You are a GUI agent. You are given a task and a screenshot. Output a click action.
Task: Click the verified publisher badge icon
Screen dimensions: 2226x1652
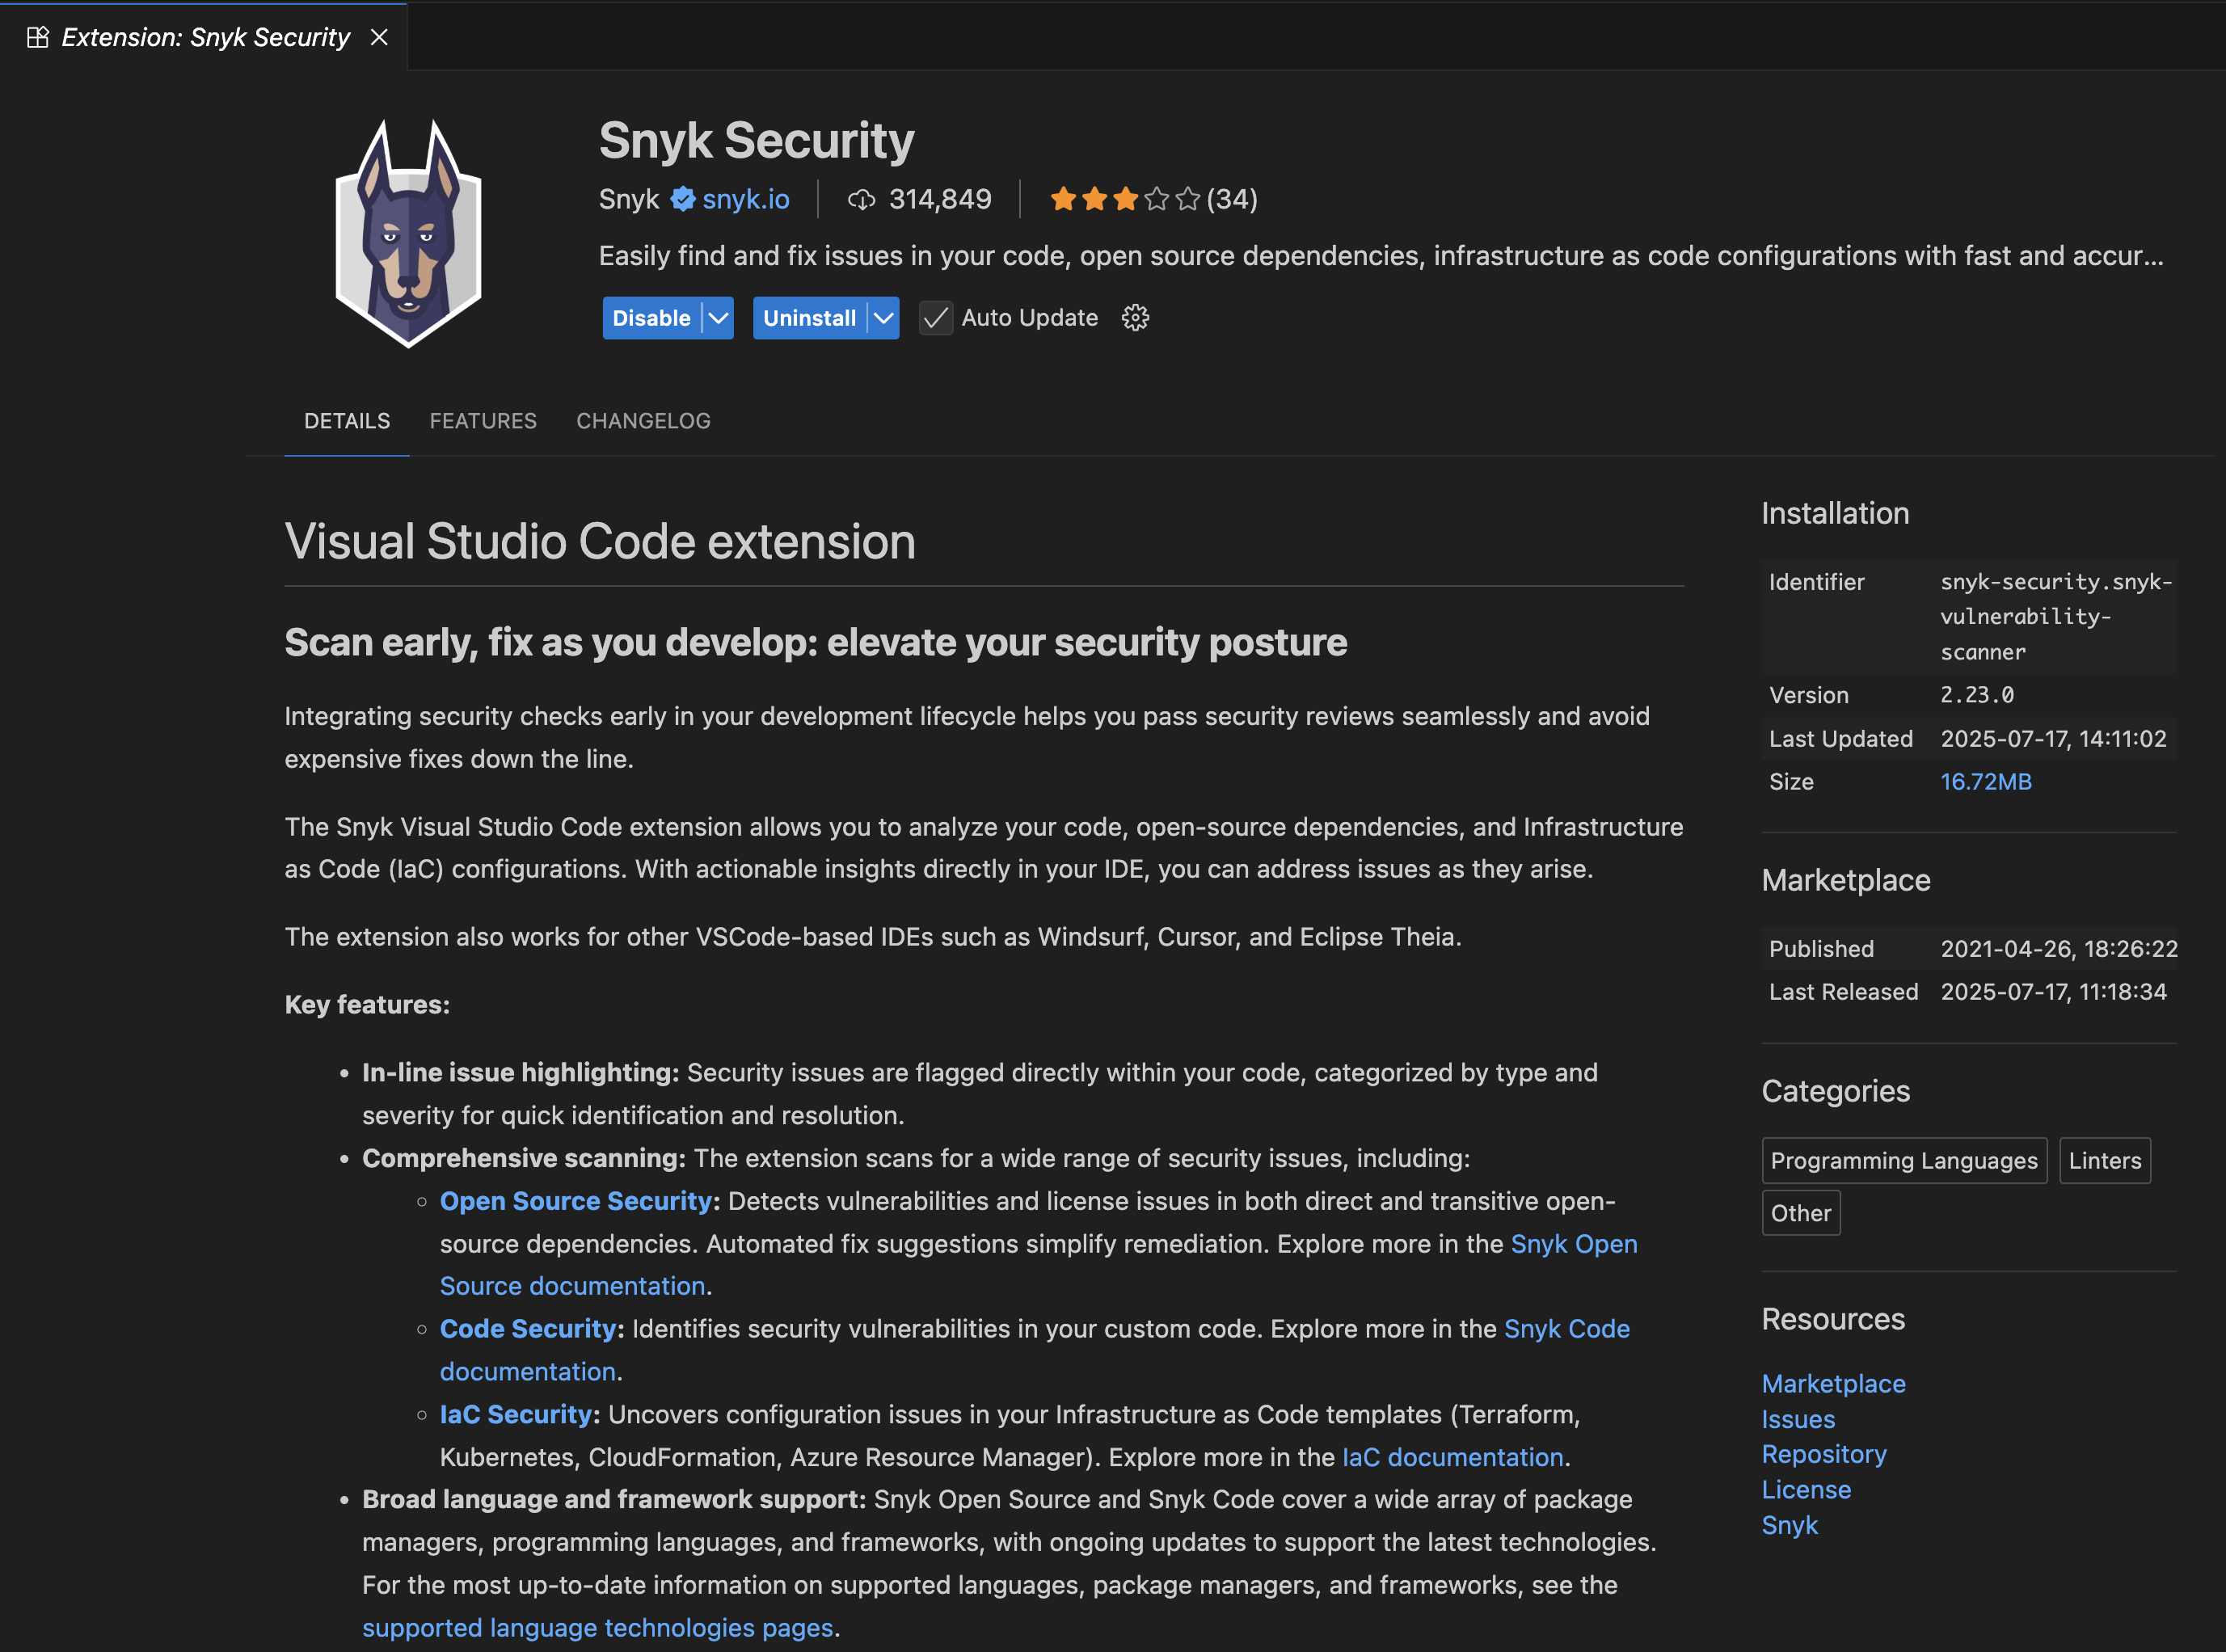(683, 199)
